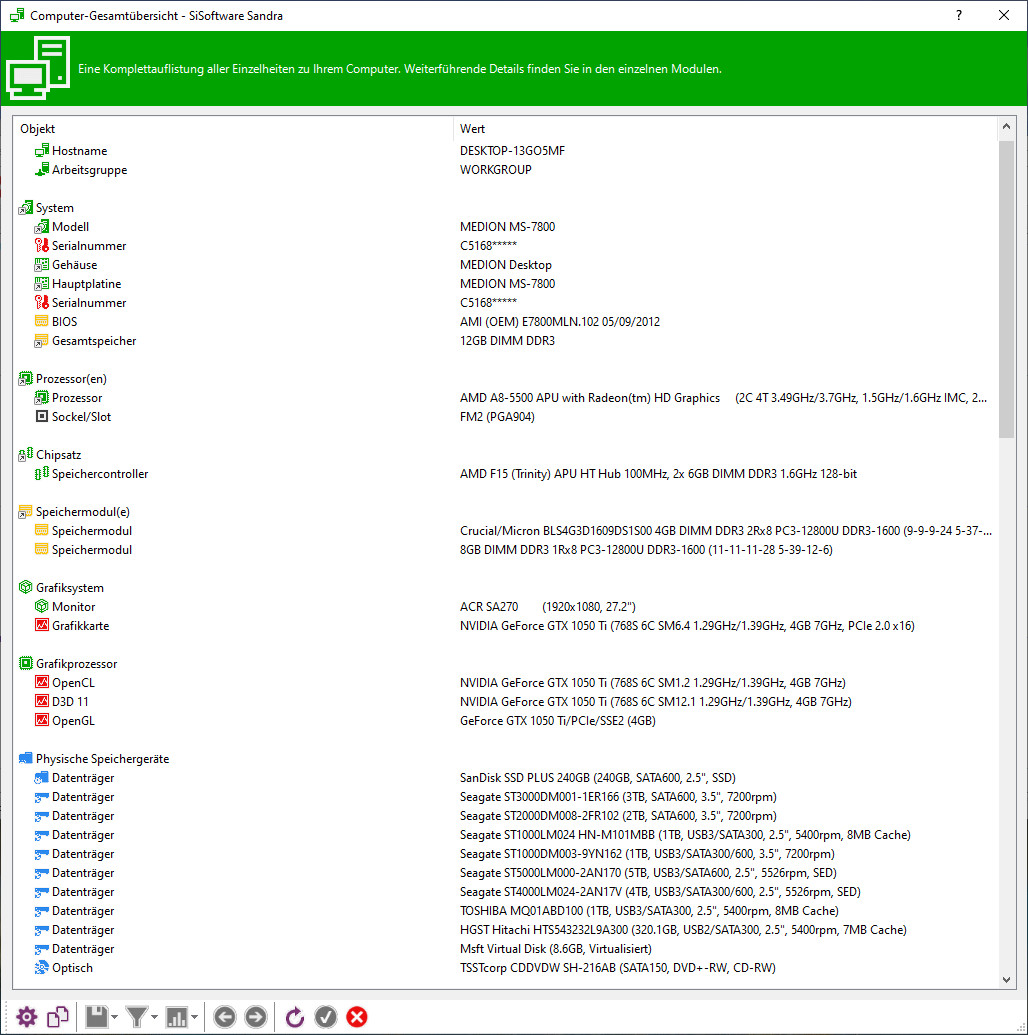
Task: Click the System section icon
Action: pyautogui.click(x=26, y=207)
